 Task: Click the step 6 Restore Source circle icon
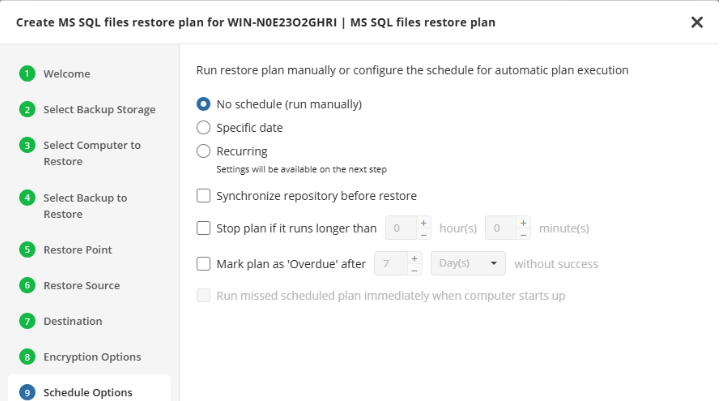27,286
